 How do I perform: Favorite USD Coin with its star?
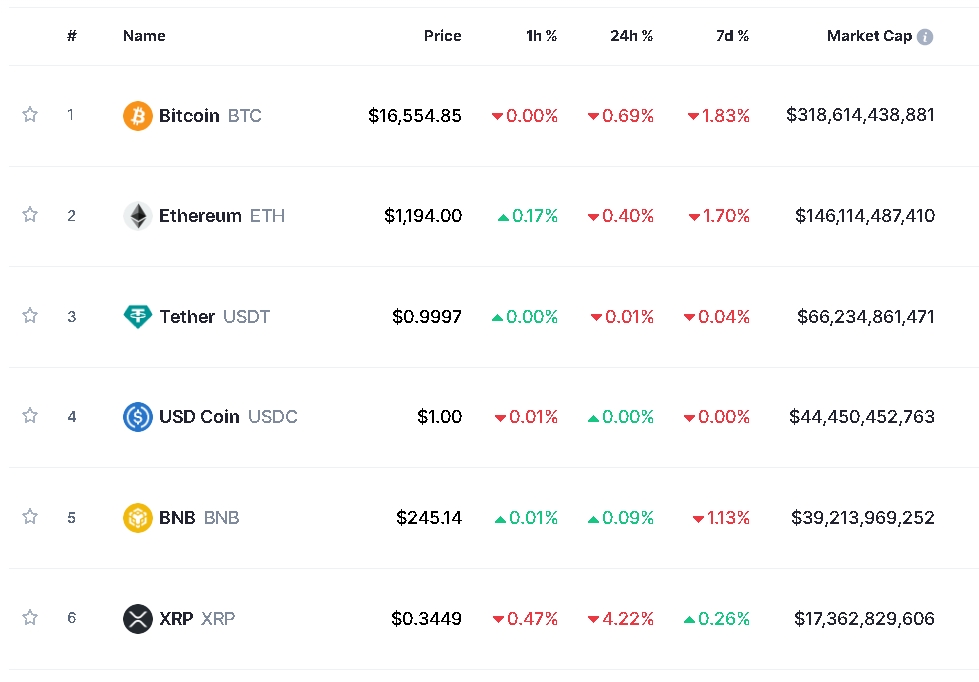[30, 416]
